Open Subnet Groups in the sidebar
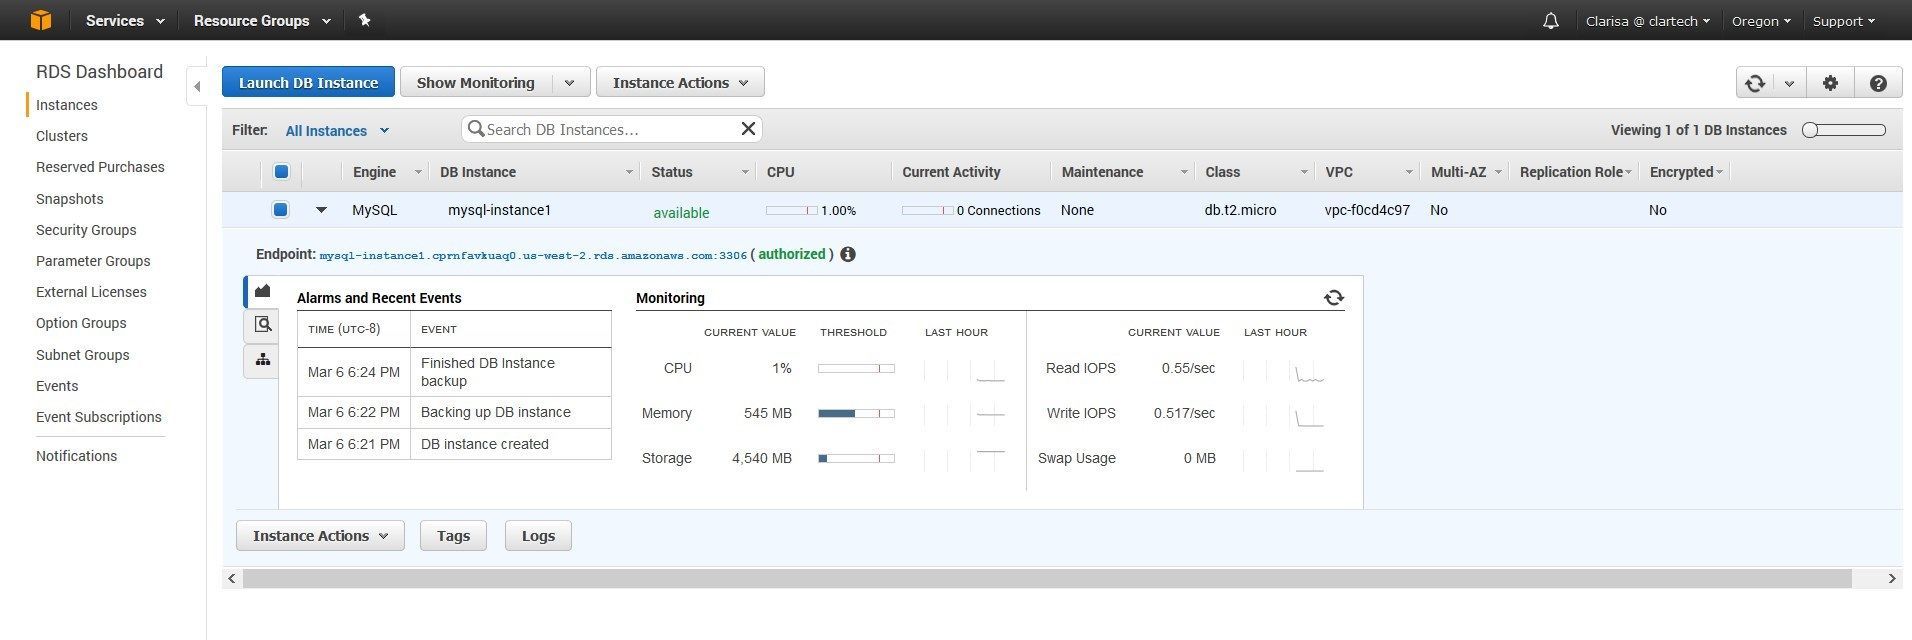This screenshot has height=640, width=1912. coord(83,355)
